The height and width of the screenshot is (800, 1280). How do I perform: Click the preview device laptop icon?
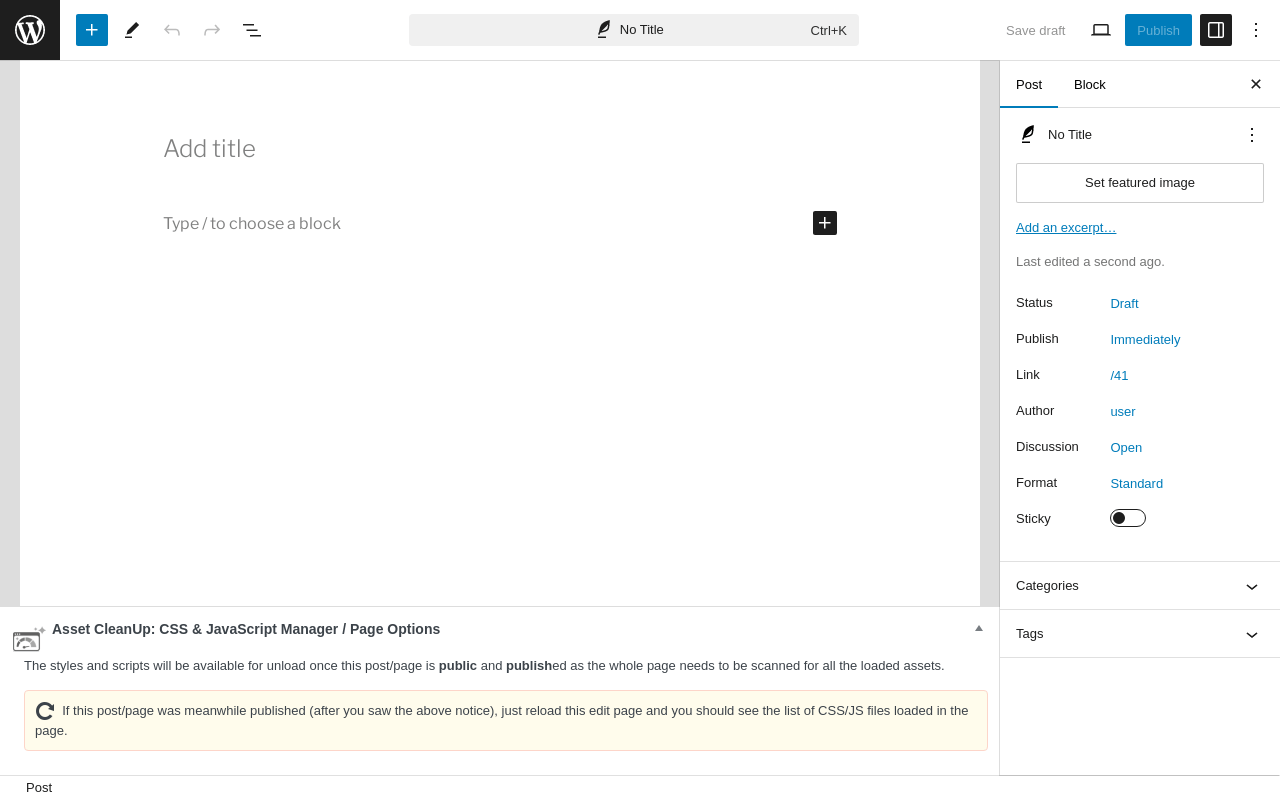click(1101, 30)
